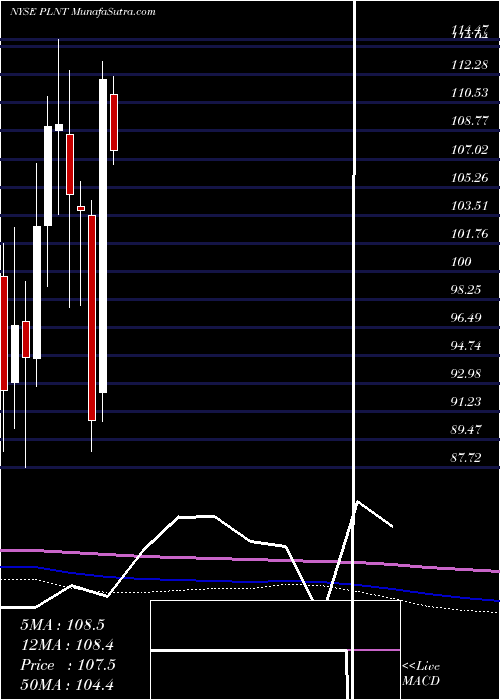Click the <<Live MACD label
This screenshot has width=500, height=700.
pos(421,673)
